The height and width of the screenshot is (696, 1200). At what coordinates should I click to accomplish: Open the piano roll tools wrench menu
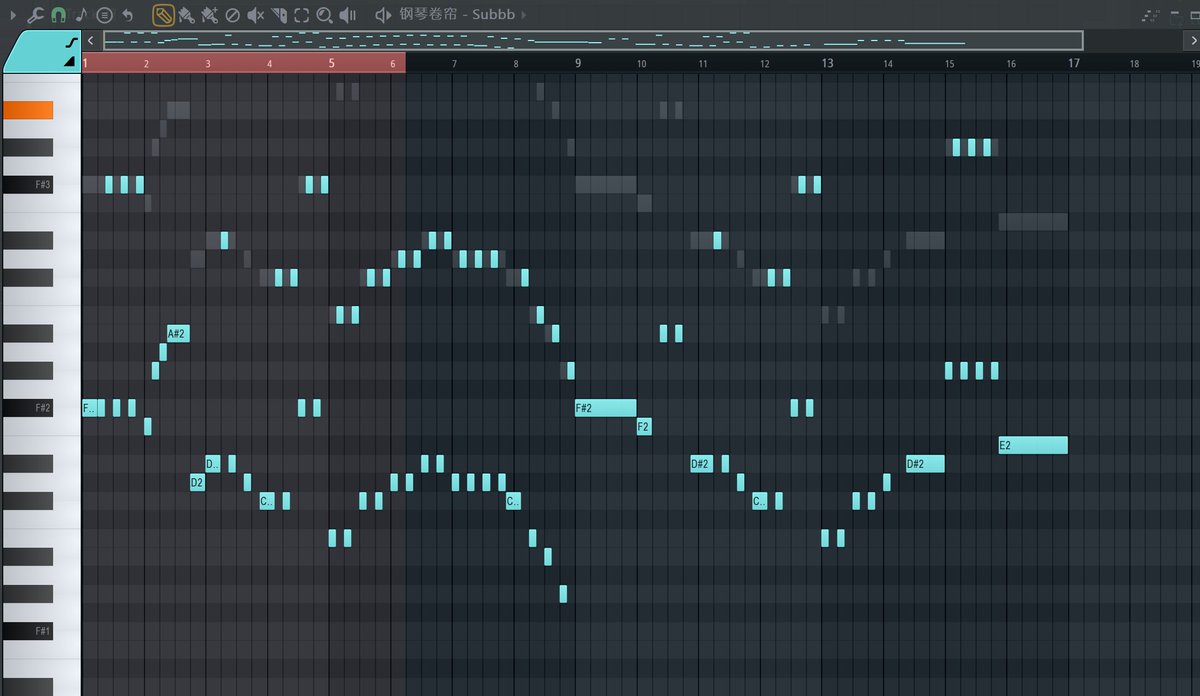(x=35, y=15)
